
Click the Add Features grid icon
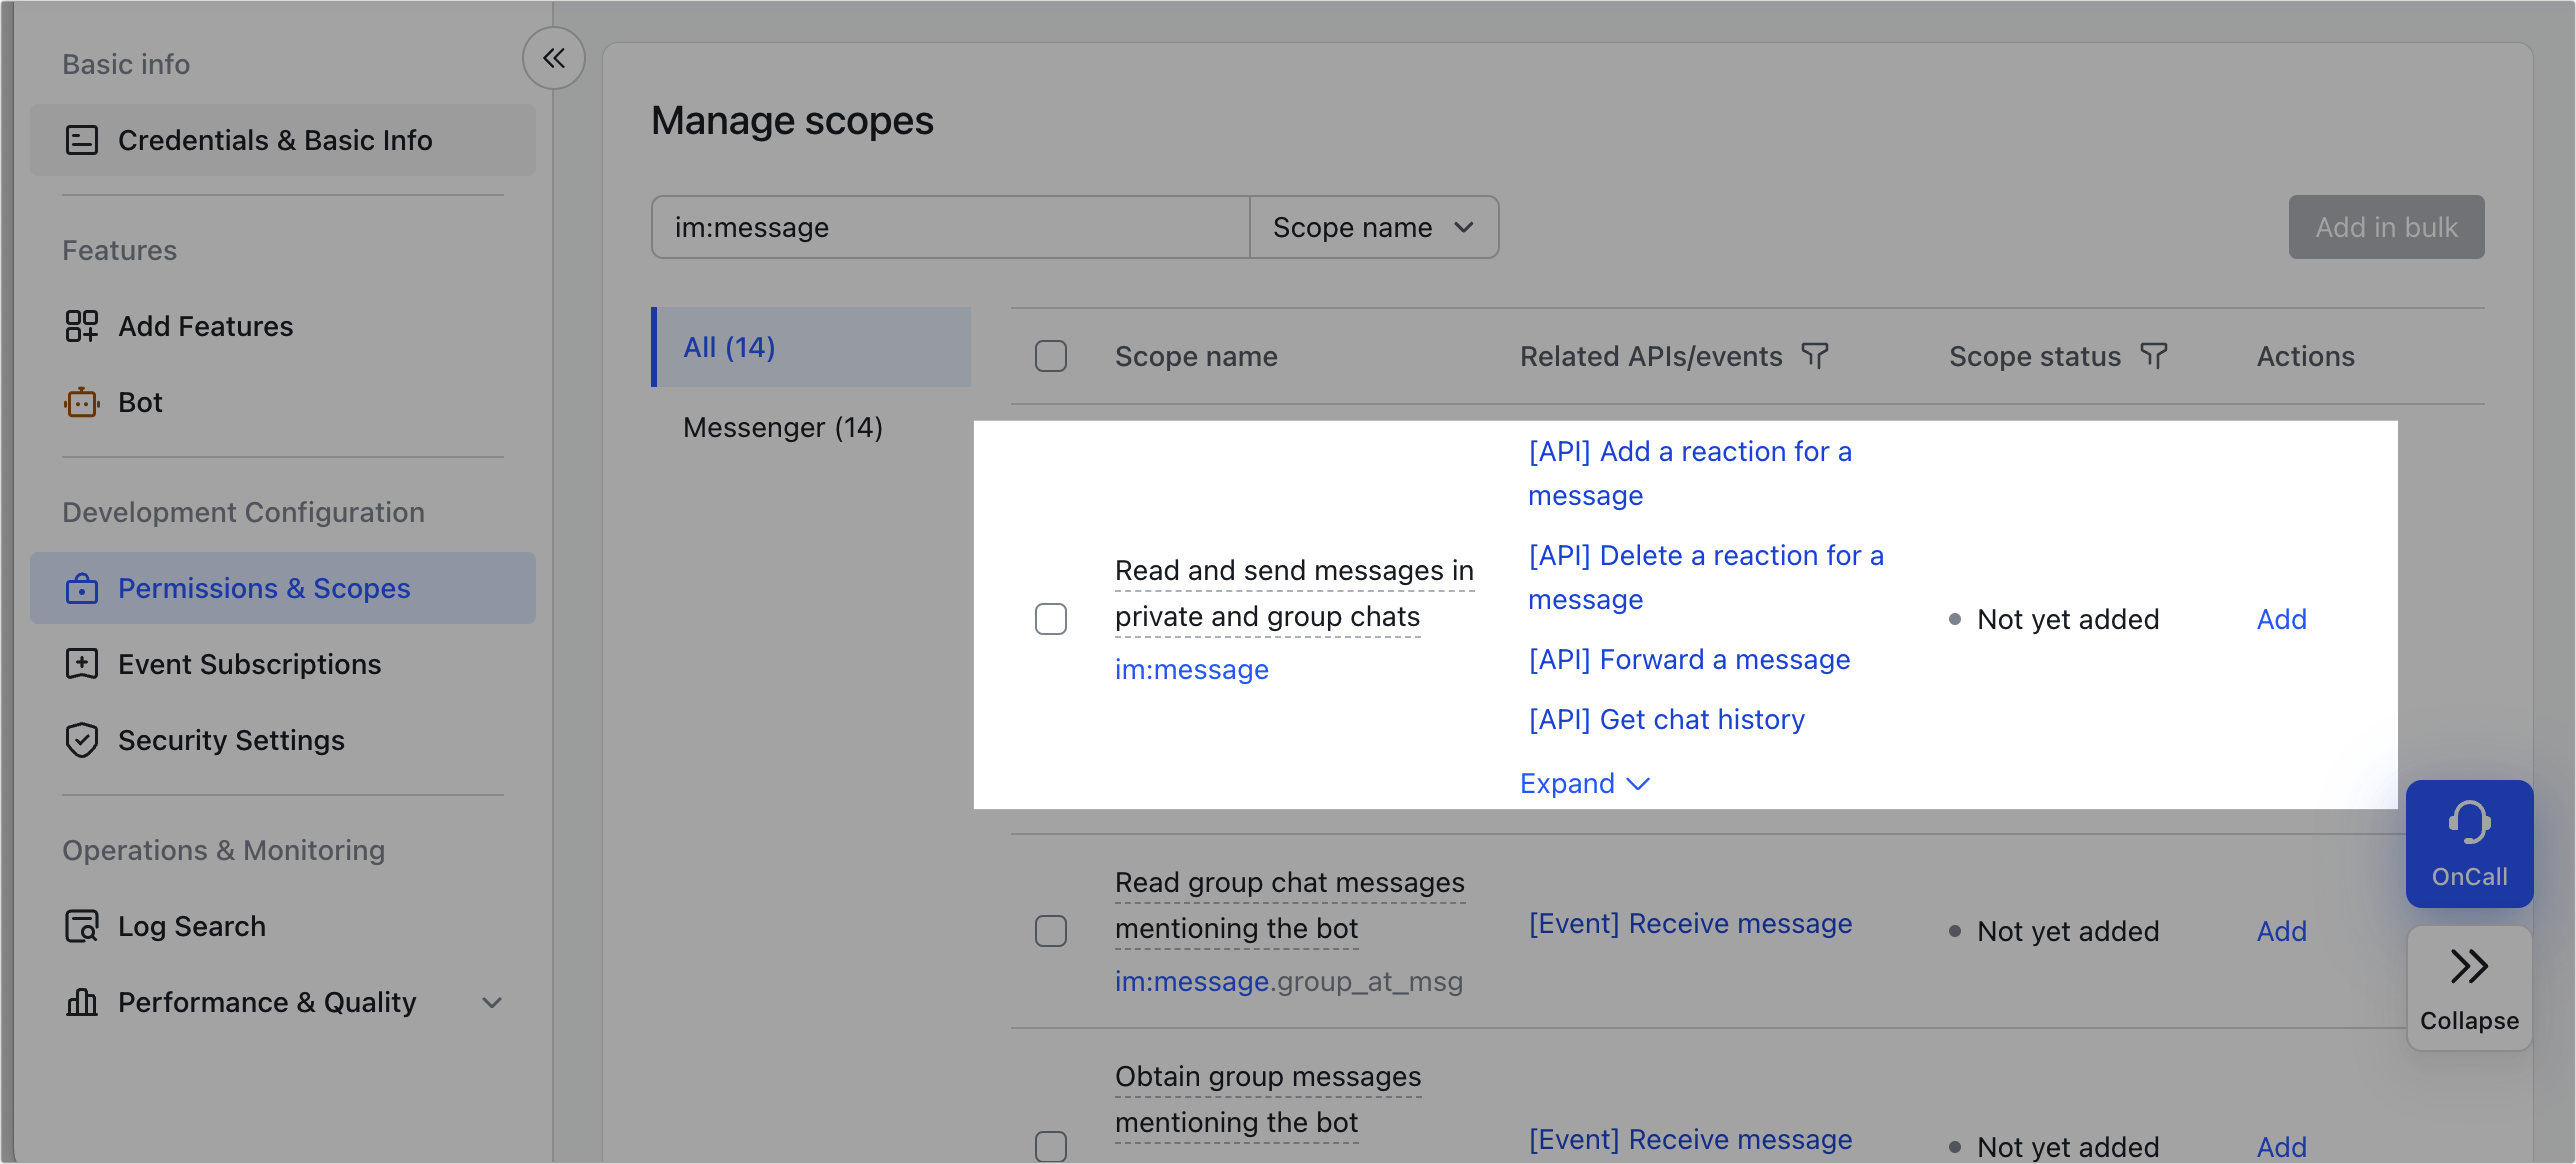coord(82,326)
